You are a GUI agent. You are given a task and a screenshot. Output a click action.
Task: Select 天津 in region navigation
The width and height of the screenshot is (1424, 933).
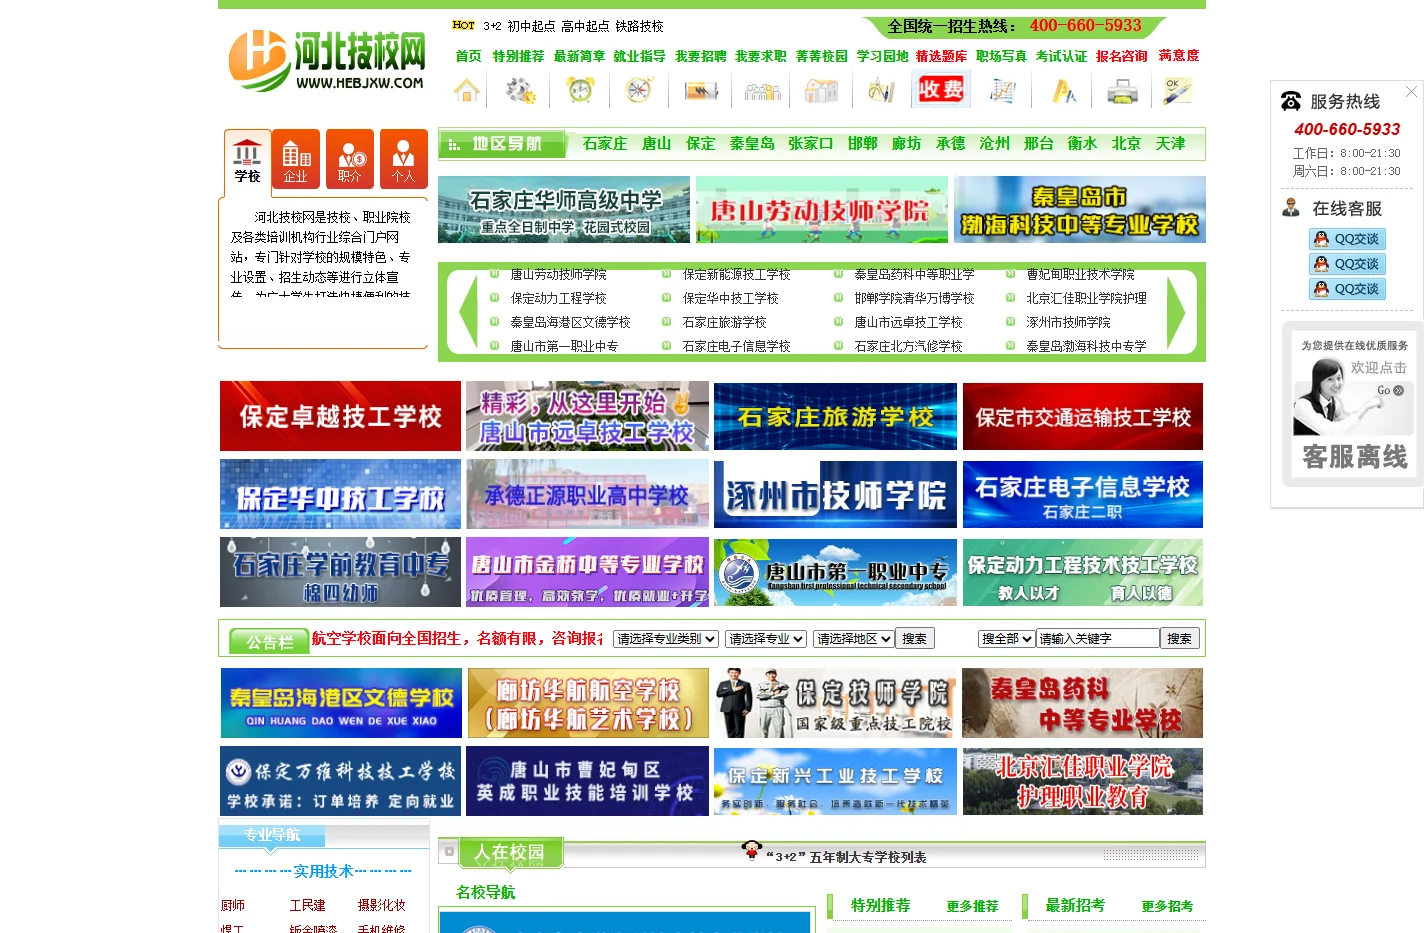pos(1170,144)
